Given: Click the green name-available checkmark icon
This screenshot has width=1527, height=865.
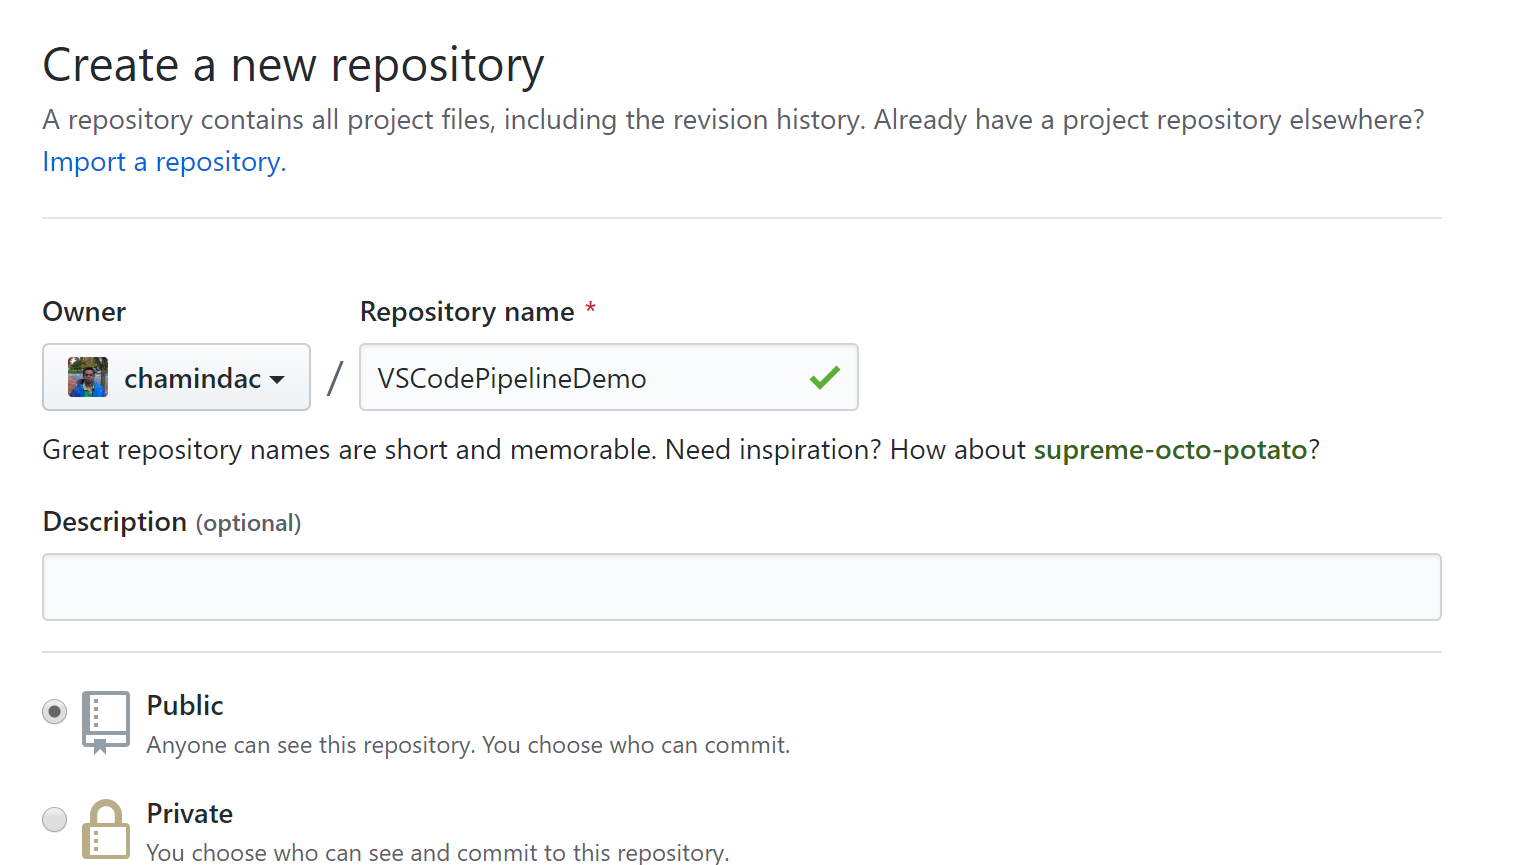Looking at the screenshot, I should pyautogui.click(x=825, y=378).
